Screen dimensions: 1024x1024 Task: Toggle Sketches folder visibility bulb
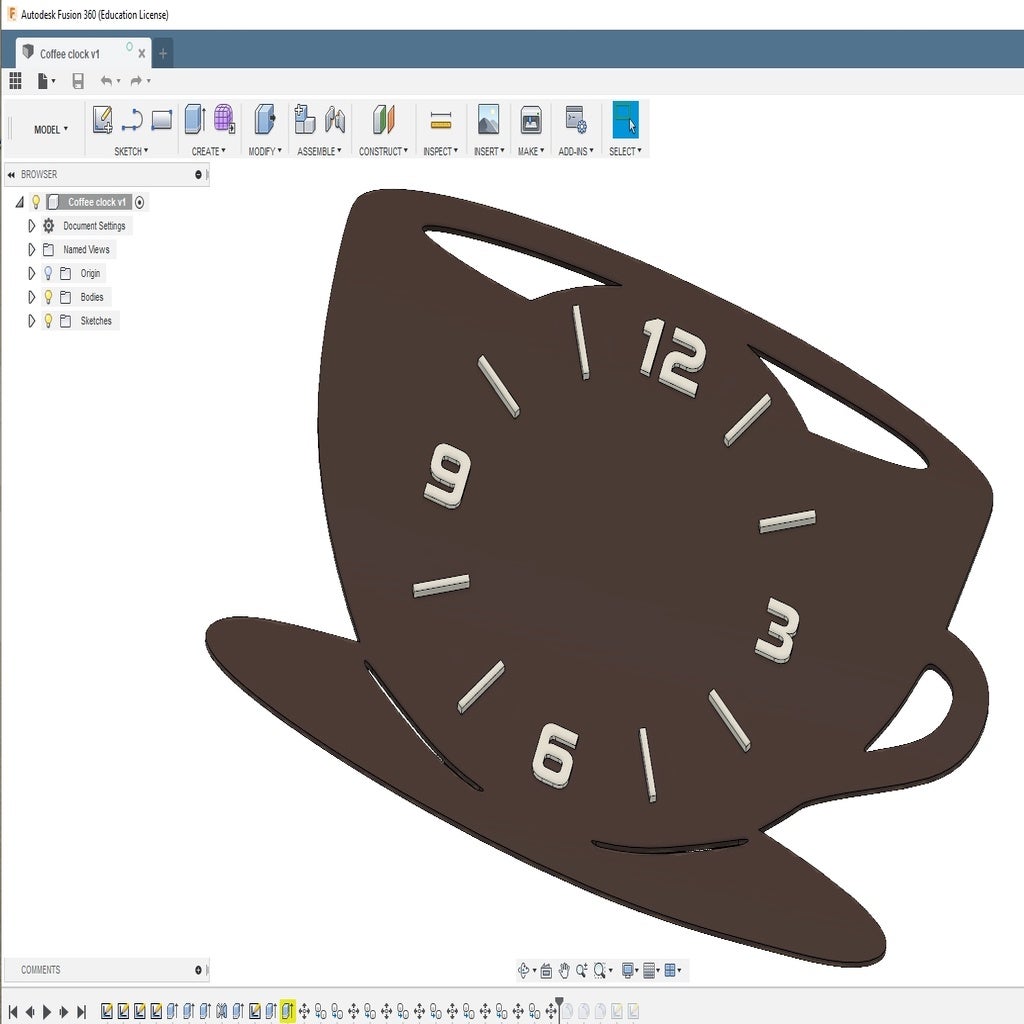click(48, 321)
